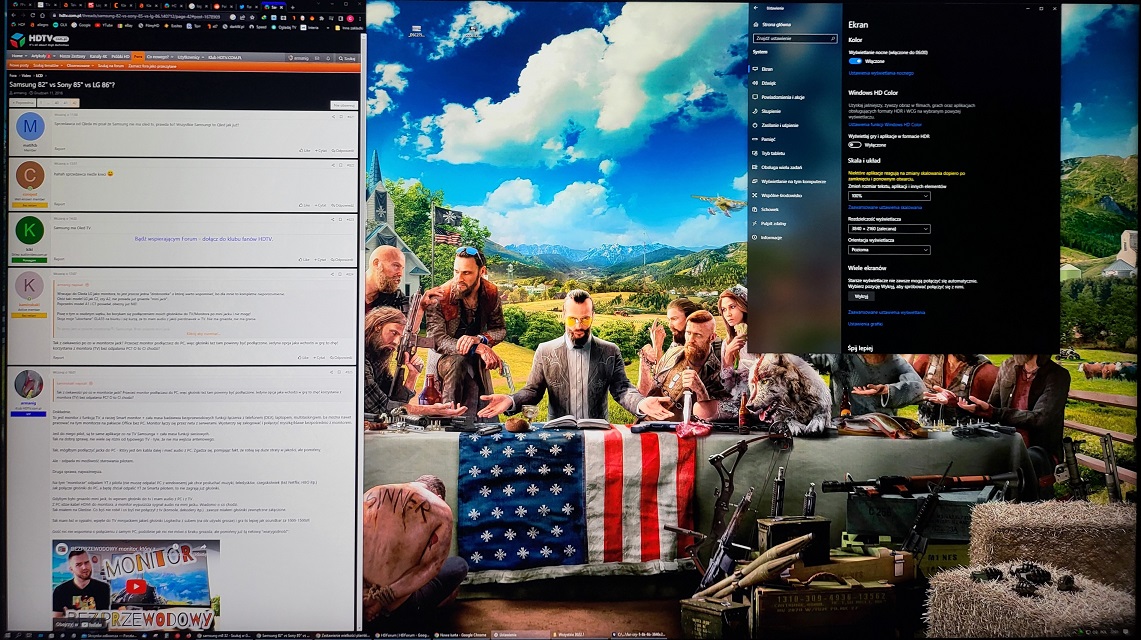Click Video in forum breadcrumb
The height and width of the screenshot is (640, 1141).
point(26,75)
